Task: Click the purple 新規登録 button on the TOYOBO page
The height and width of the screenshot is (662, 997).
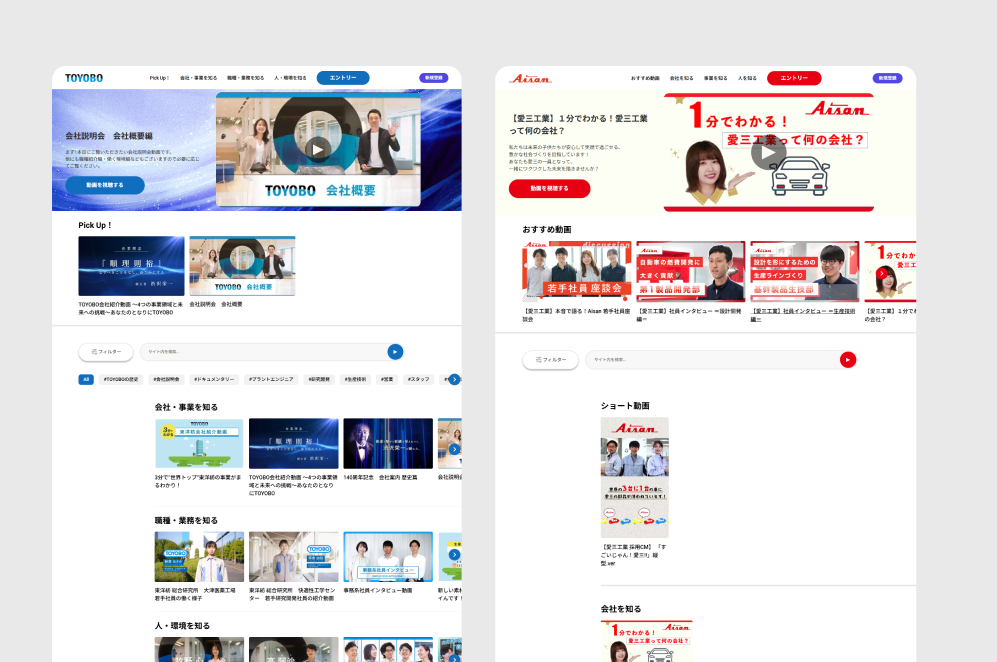Action: [x=434, y=78]
